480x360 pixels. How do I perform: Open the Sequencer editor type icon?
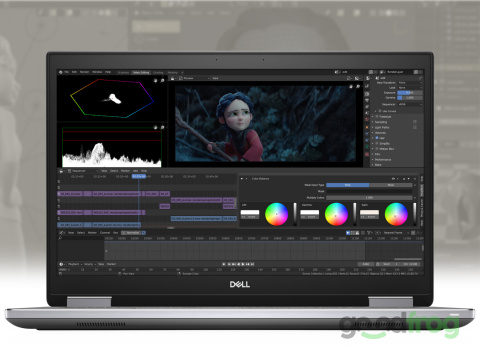click(x=61, y=171)
